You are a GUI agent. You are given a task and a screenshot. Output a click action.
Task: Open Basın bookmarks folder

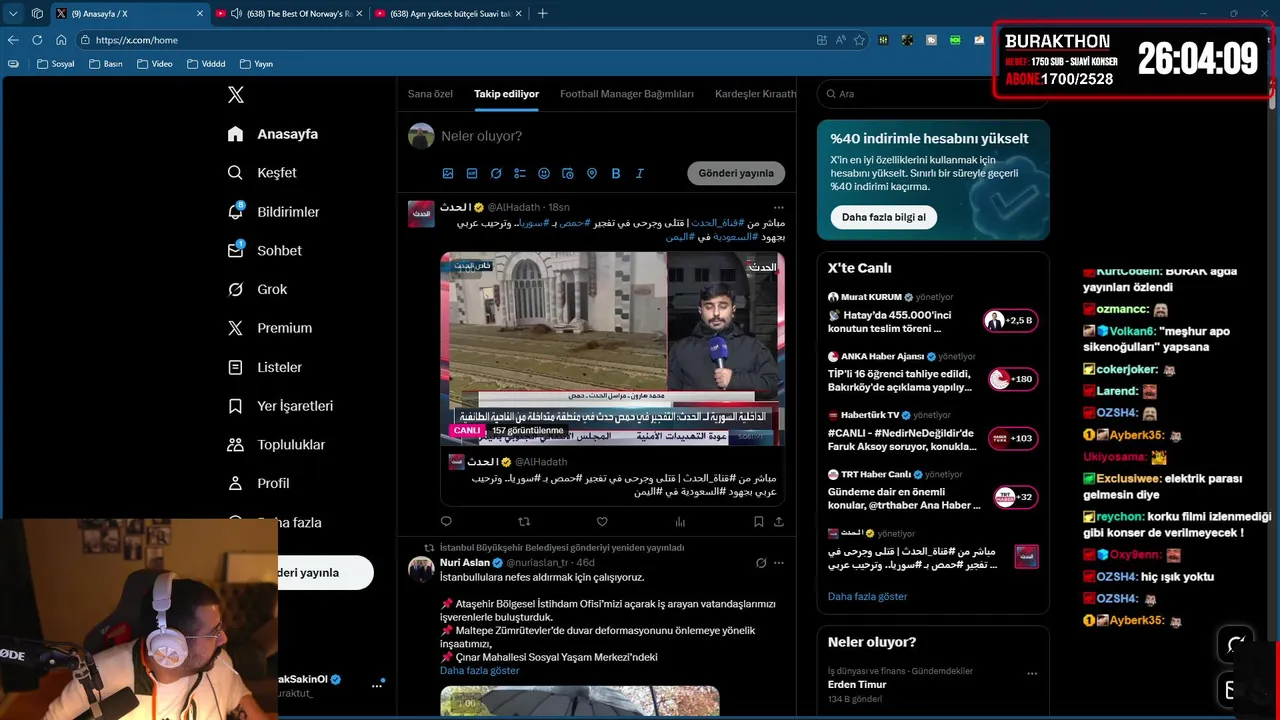tap(106, 64)
